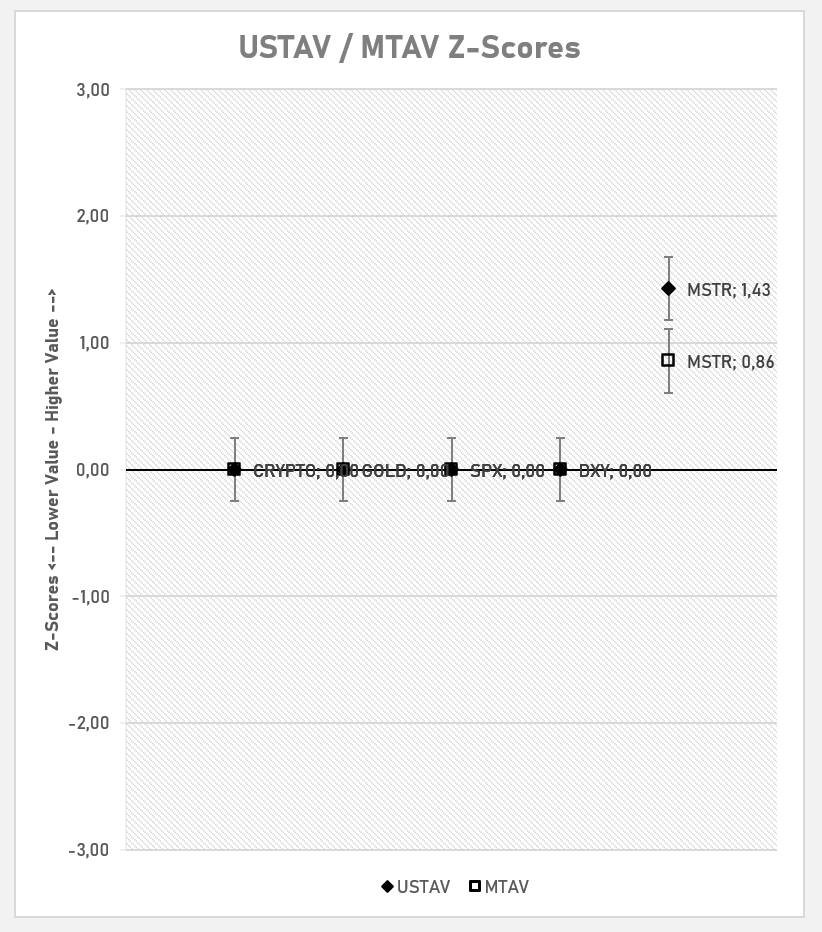Click the DXY data point marker
This screenshot has width=822, height=932.
click(560, 469)
